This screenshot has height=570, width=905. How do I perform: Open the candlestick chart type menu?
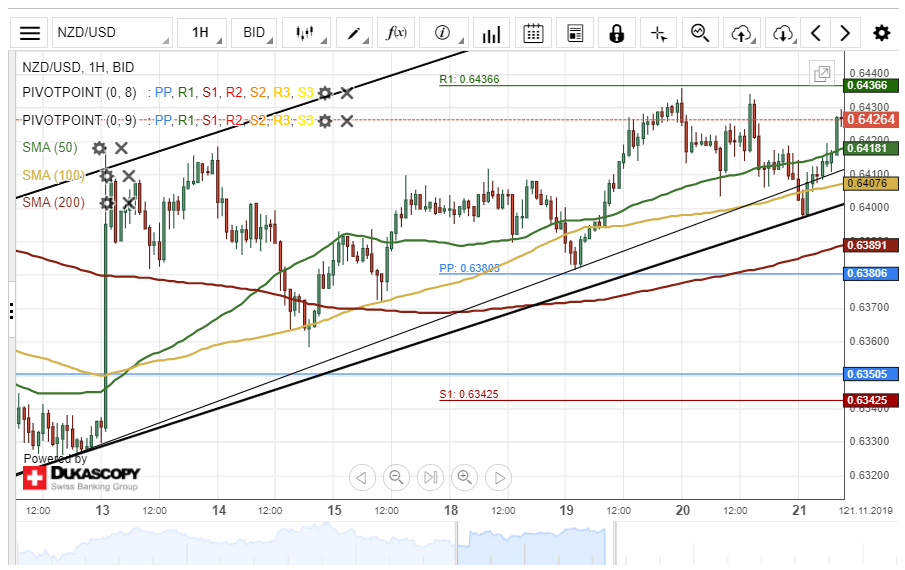(306, 33)
